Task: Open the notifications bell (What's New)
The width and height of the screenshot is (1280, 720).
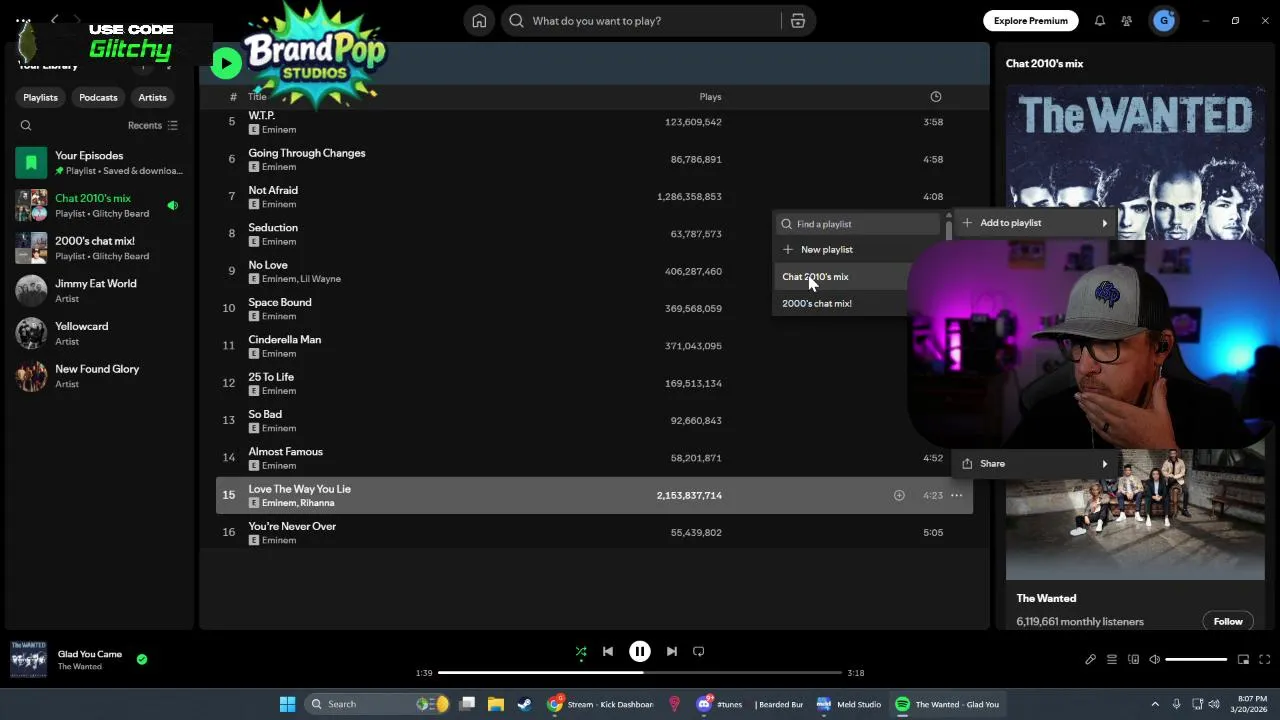Action: (x=1099, y=21)
